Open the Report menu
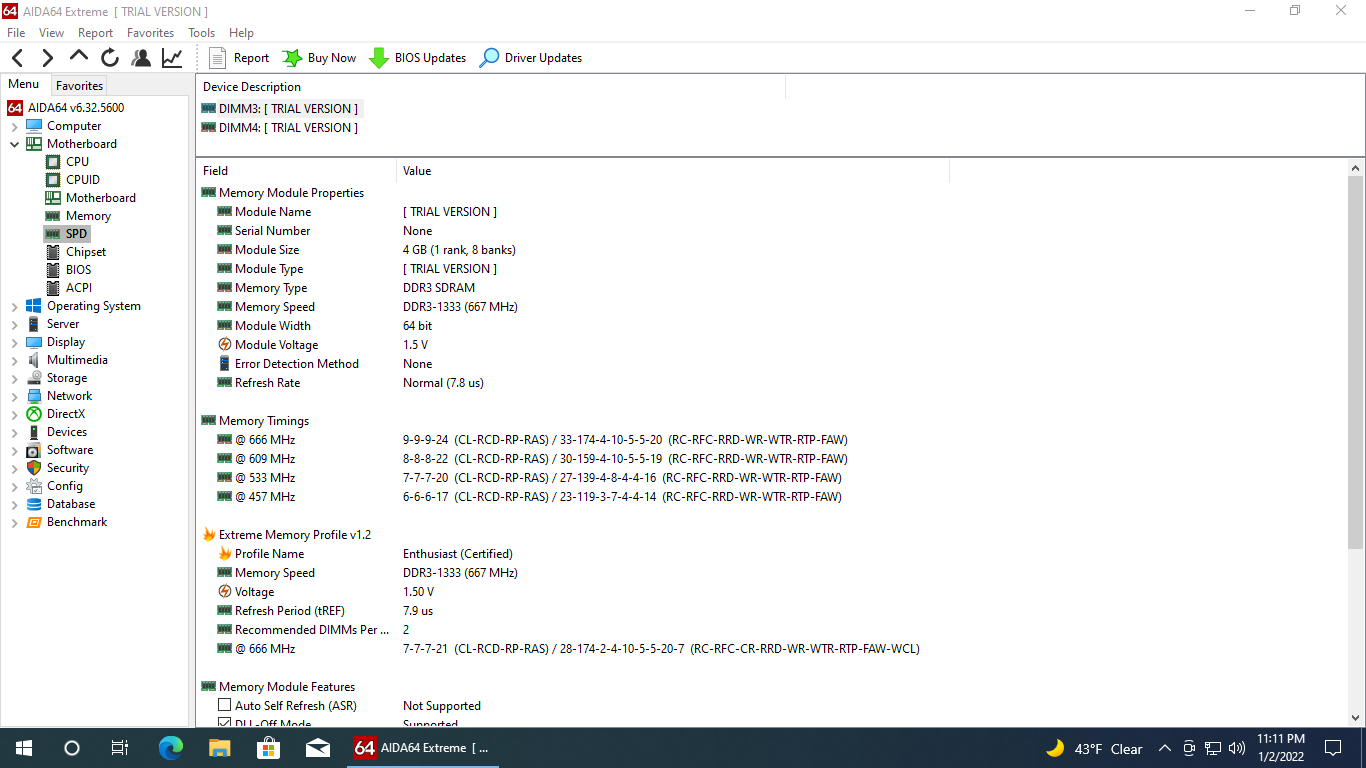 point(96,33)
